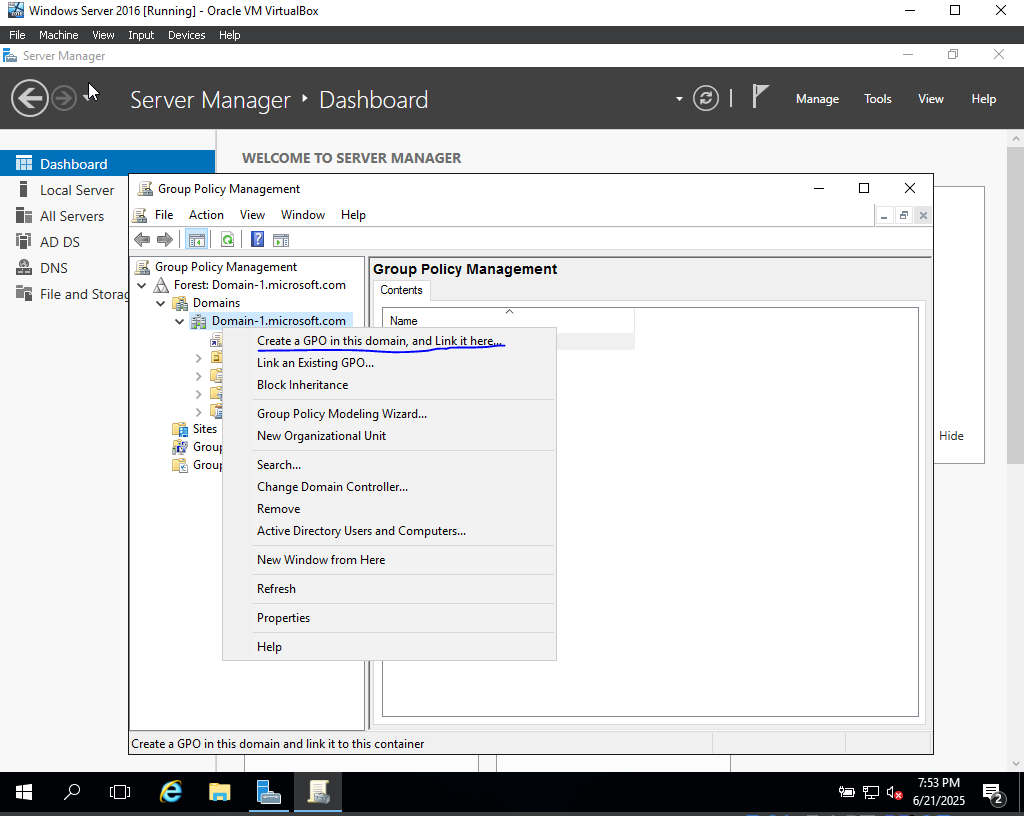Image resolution: width=1024 pixels, height=816 pixels.
Task: Open File Explorer from taskbar
Action: 219,792
